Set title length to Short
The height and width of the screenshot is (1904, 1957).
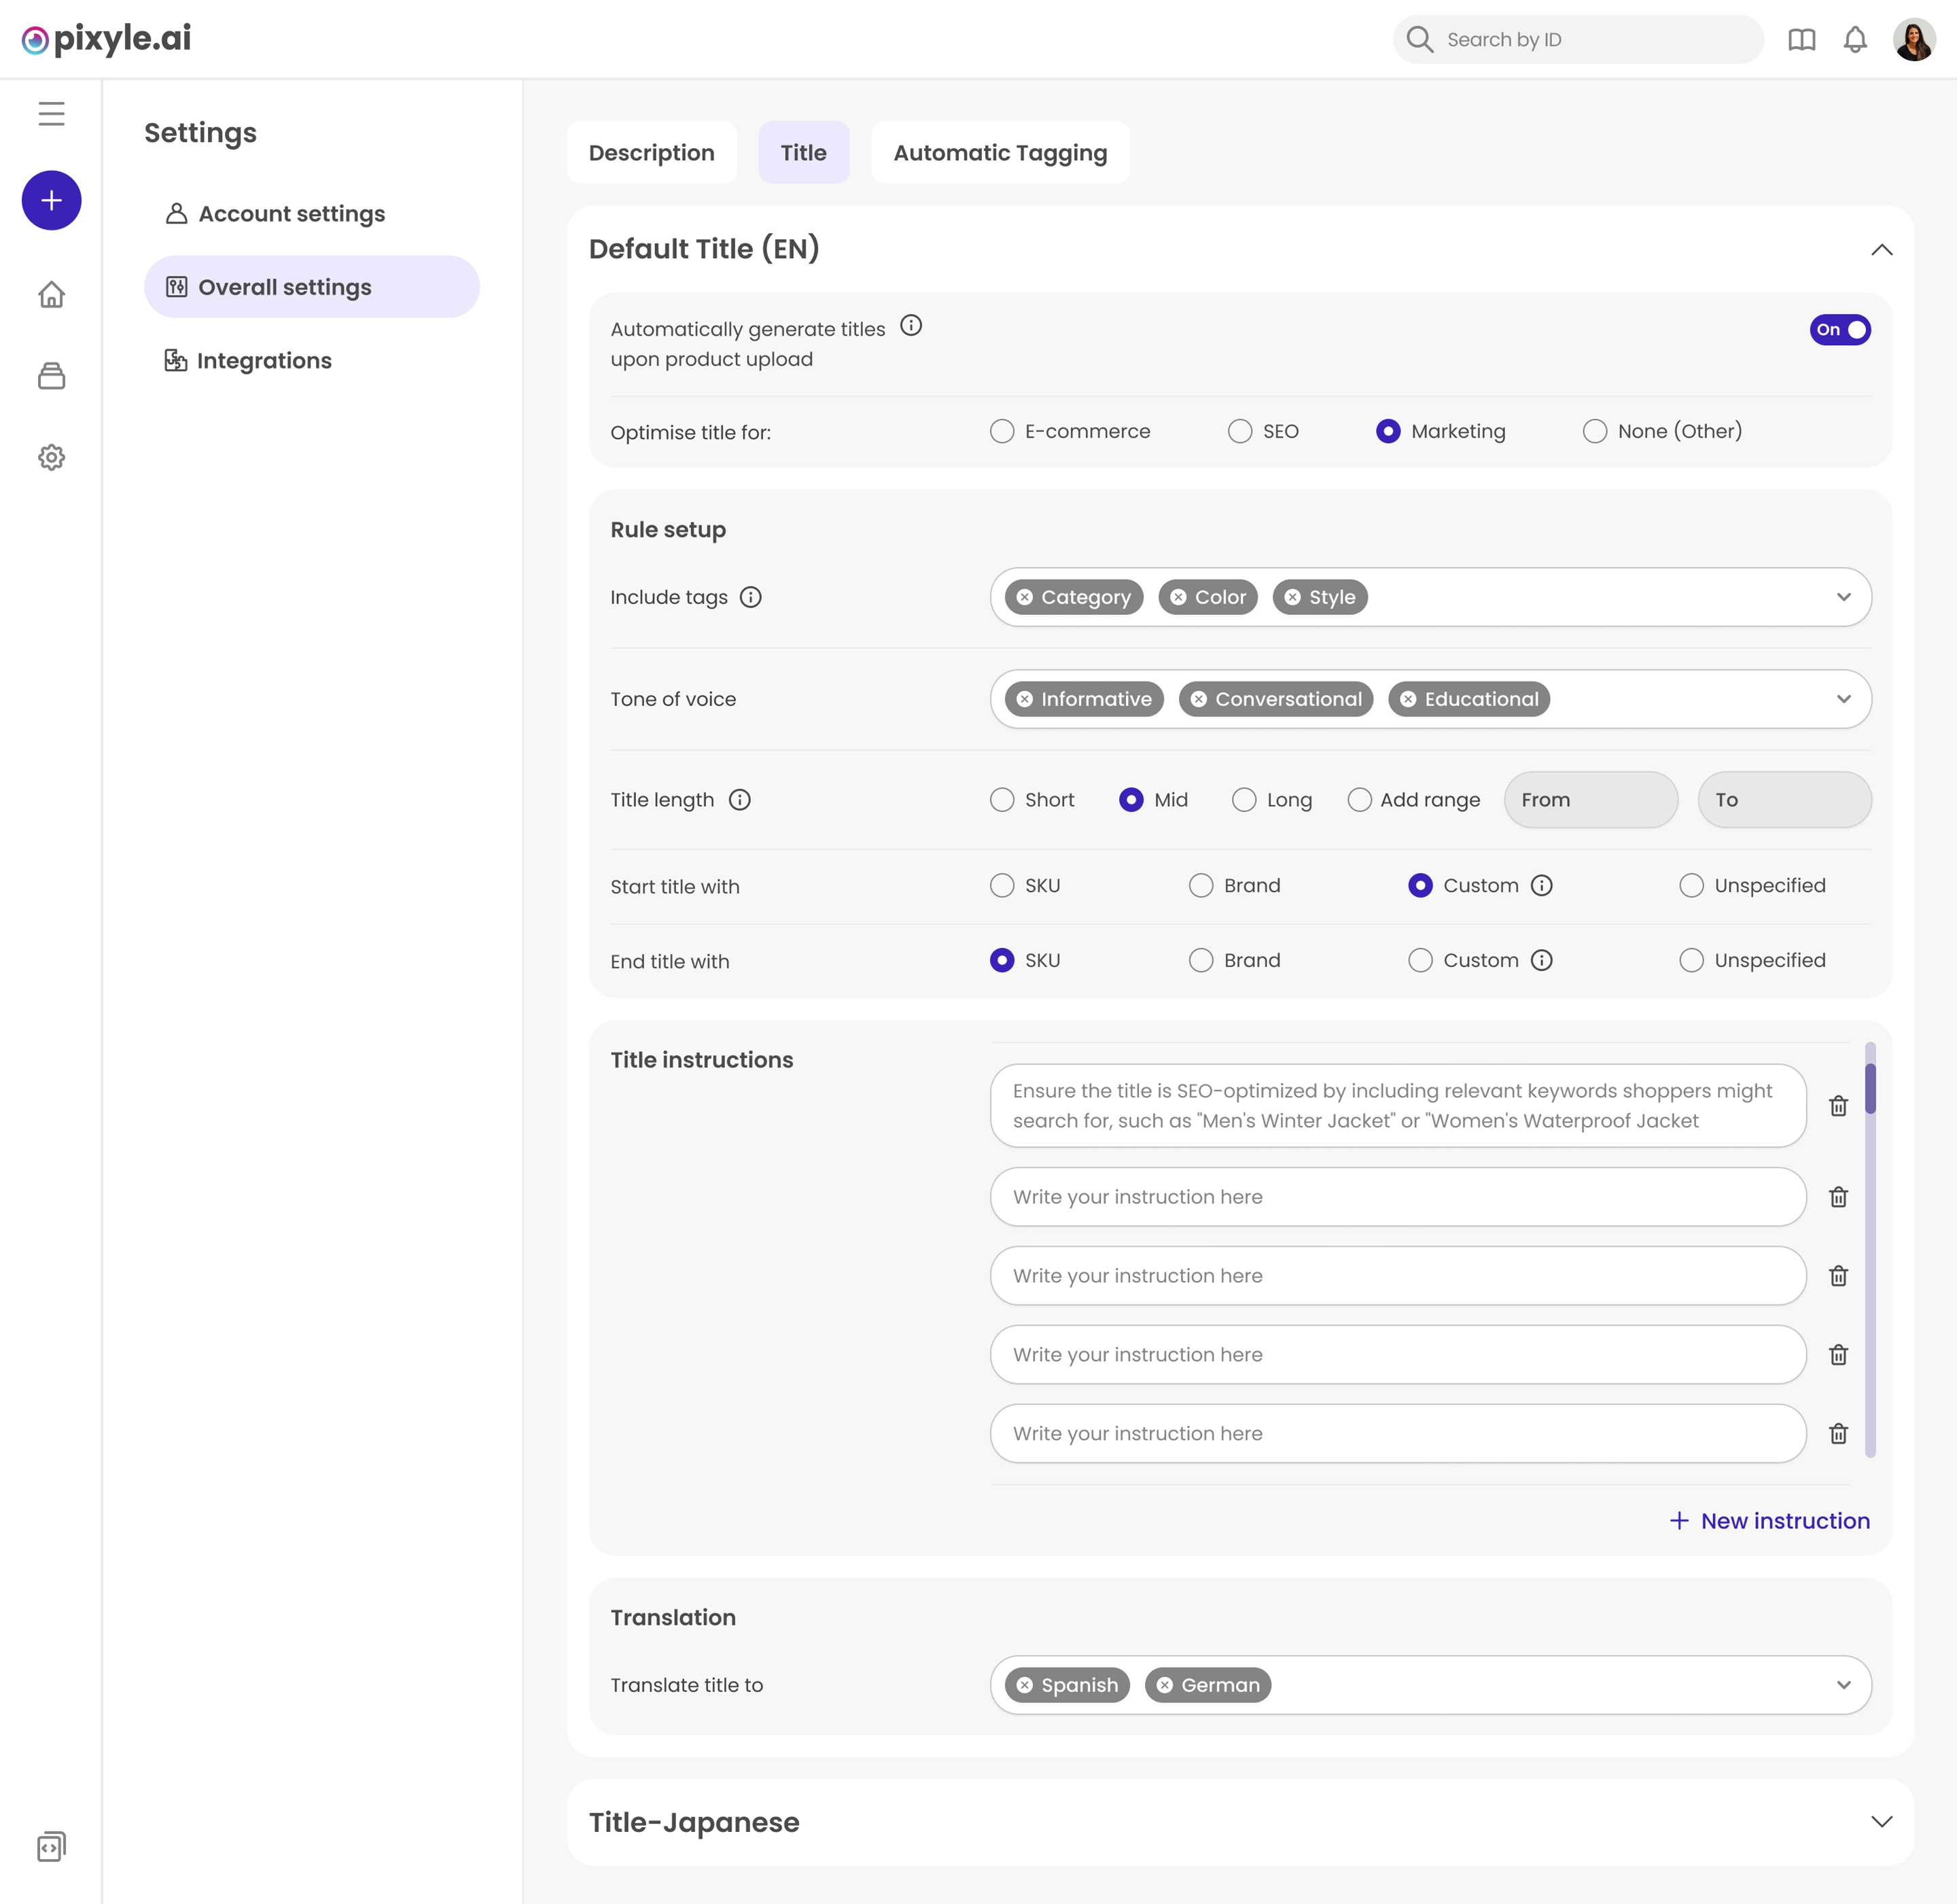(x=1001, y=800)
